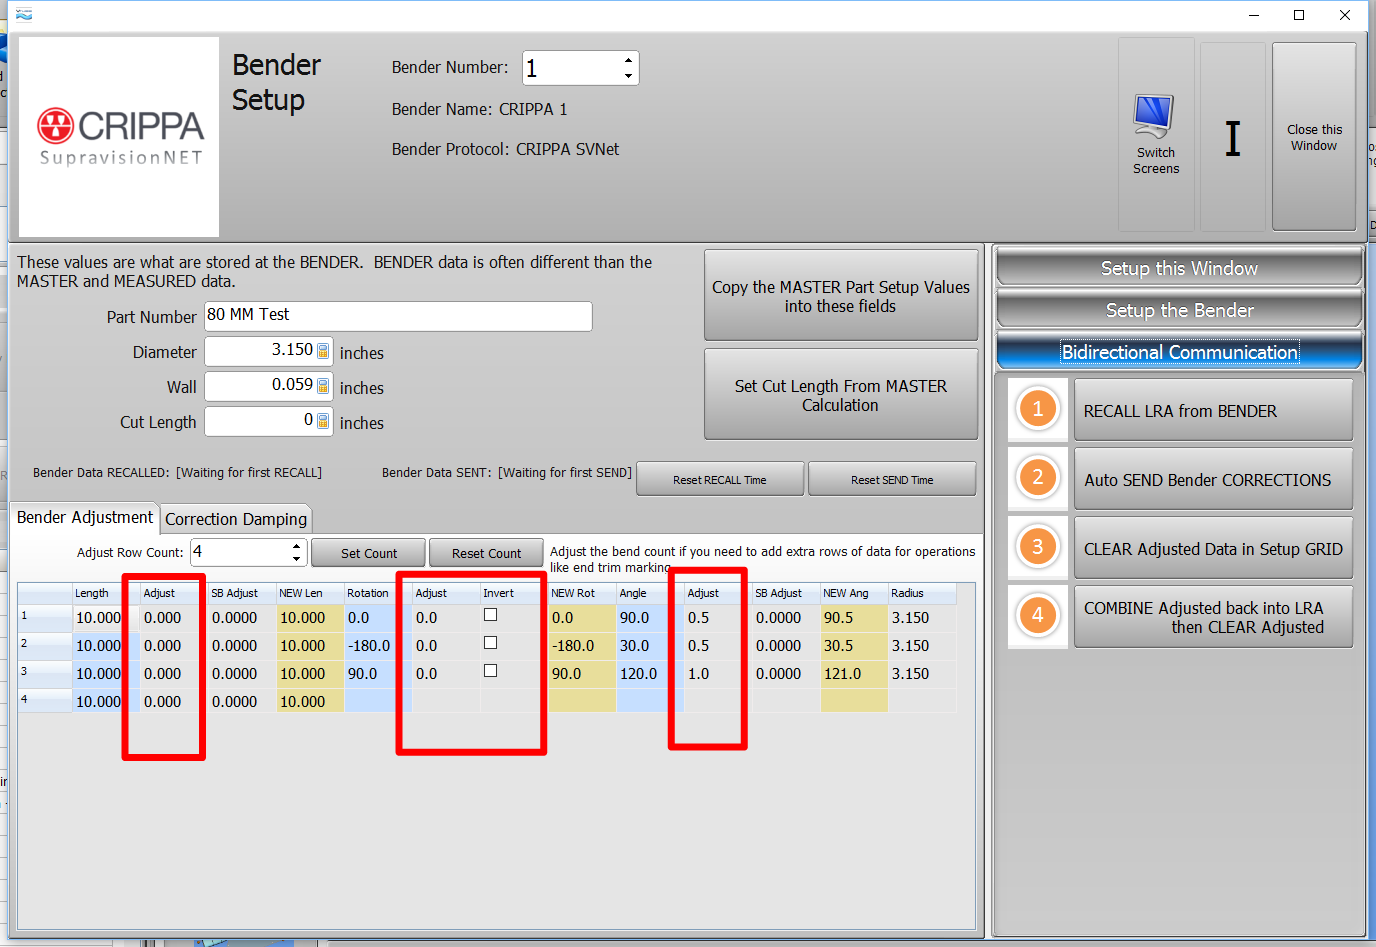
Task: Click orange circle number 4 icon
Action: [1037, 615]
